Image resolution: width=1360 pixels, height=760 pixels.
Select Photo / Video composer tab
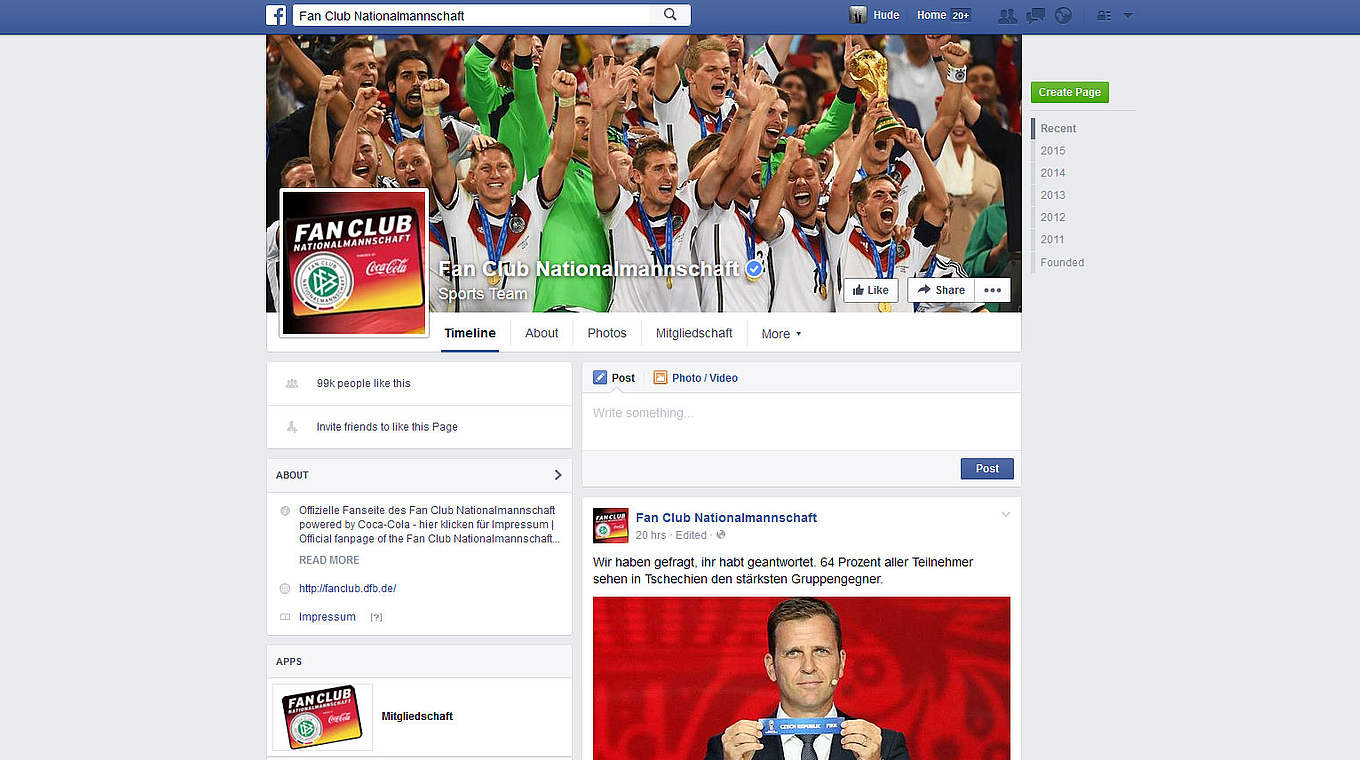696,378
